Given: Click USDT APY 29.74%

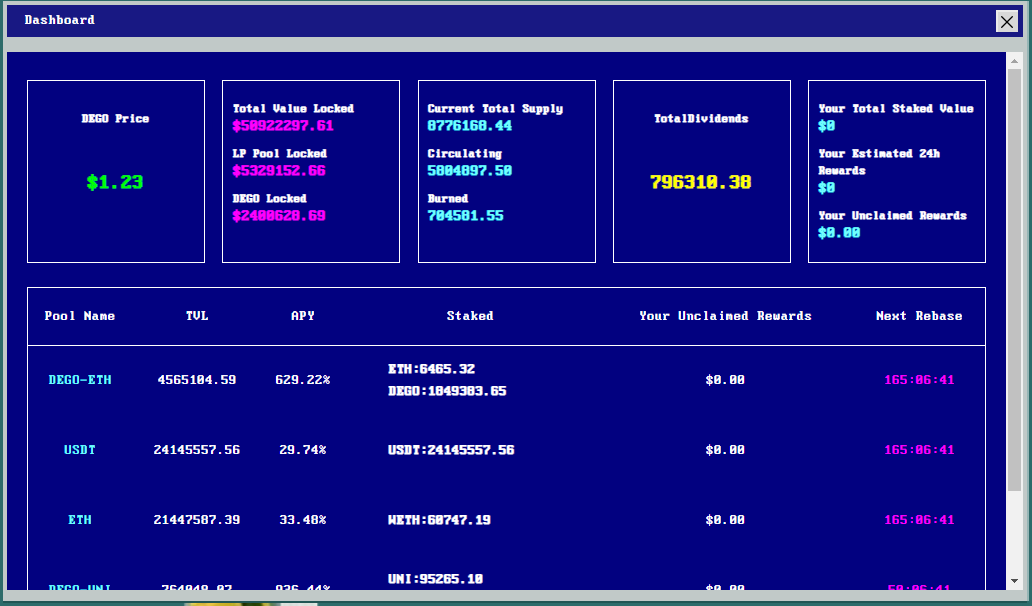Looking at the screenshot, I should pos(303,450).
